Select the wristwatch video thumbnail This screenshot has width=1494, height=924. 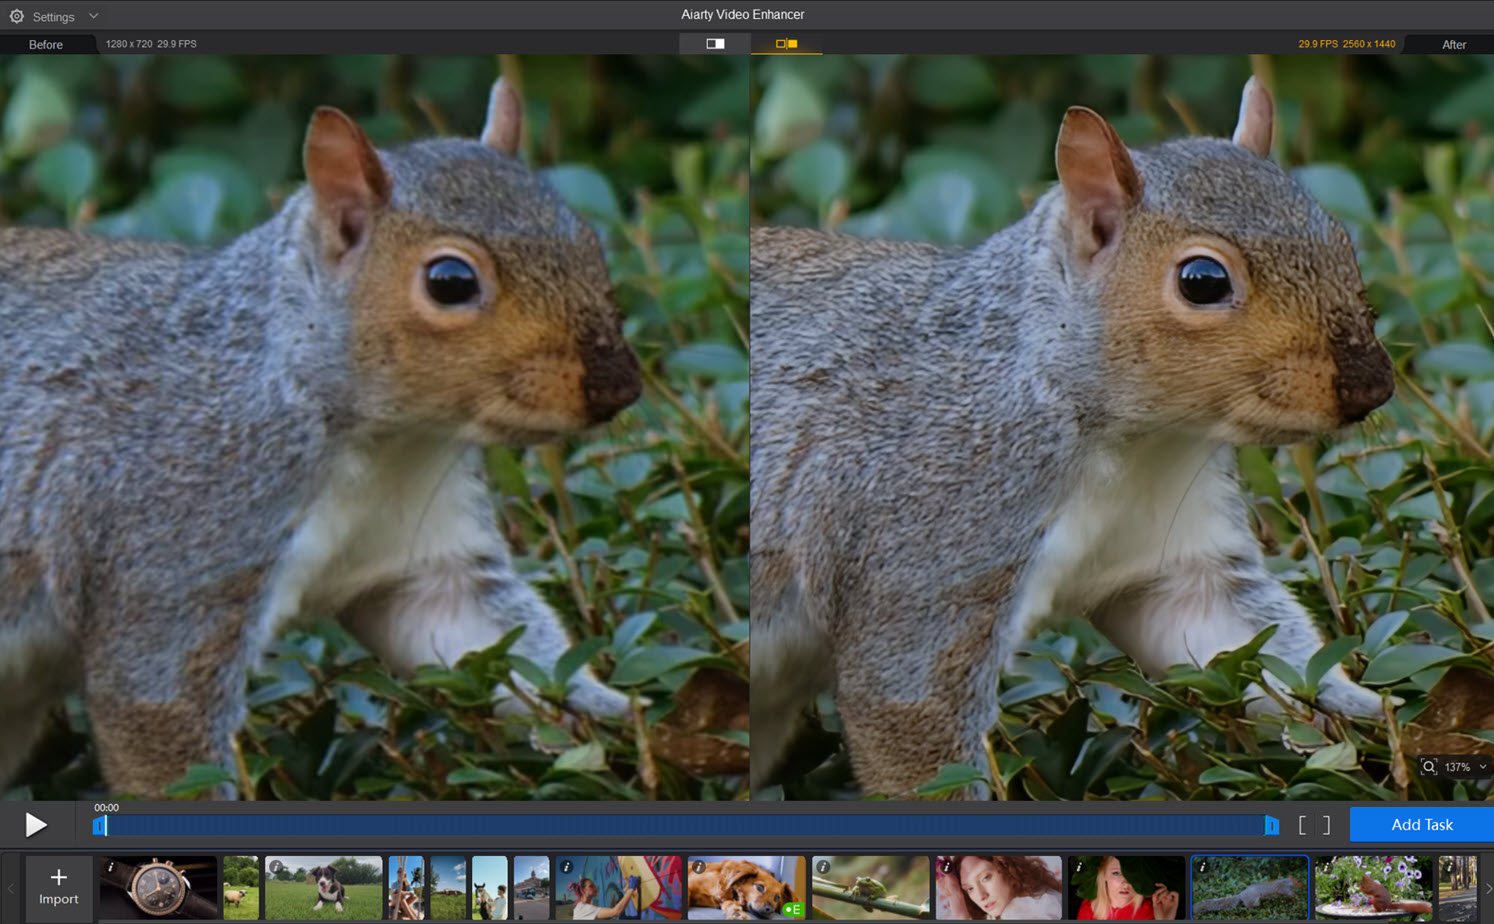click(x=158, y=888)
